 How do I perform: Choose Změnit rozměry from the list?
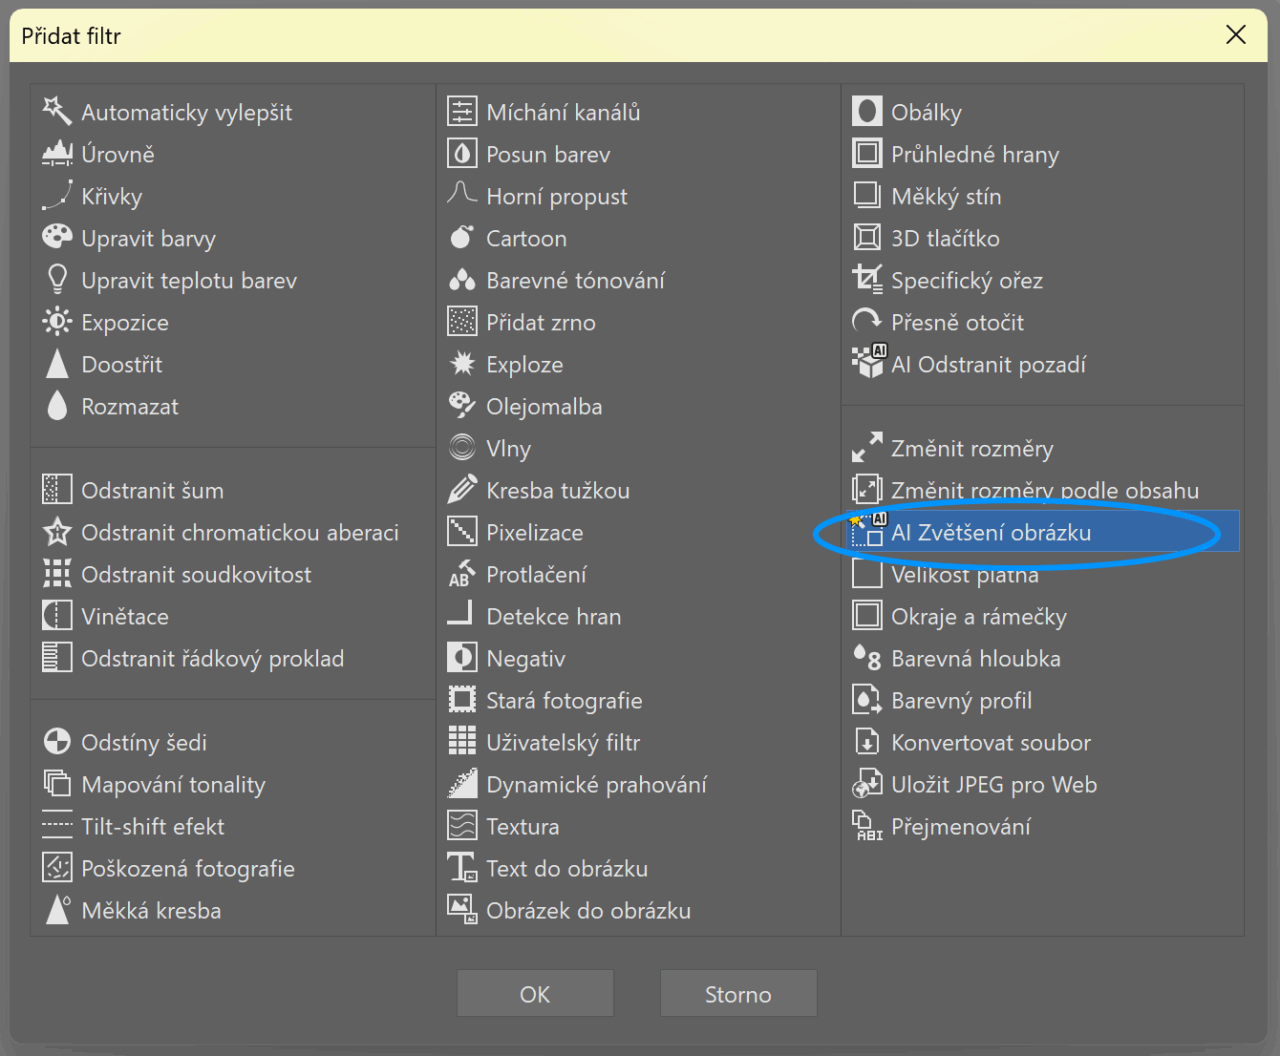coord(971,448)
